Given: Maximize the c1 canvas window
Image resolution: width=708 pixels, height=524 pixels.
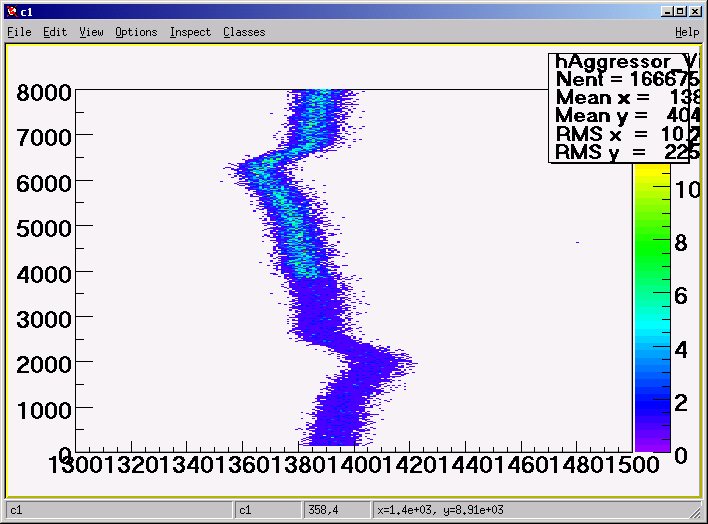Looking at the screenshot, I should coord(681,12).
